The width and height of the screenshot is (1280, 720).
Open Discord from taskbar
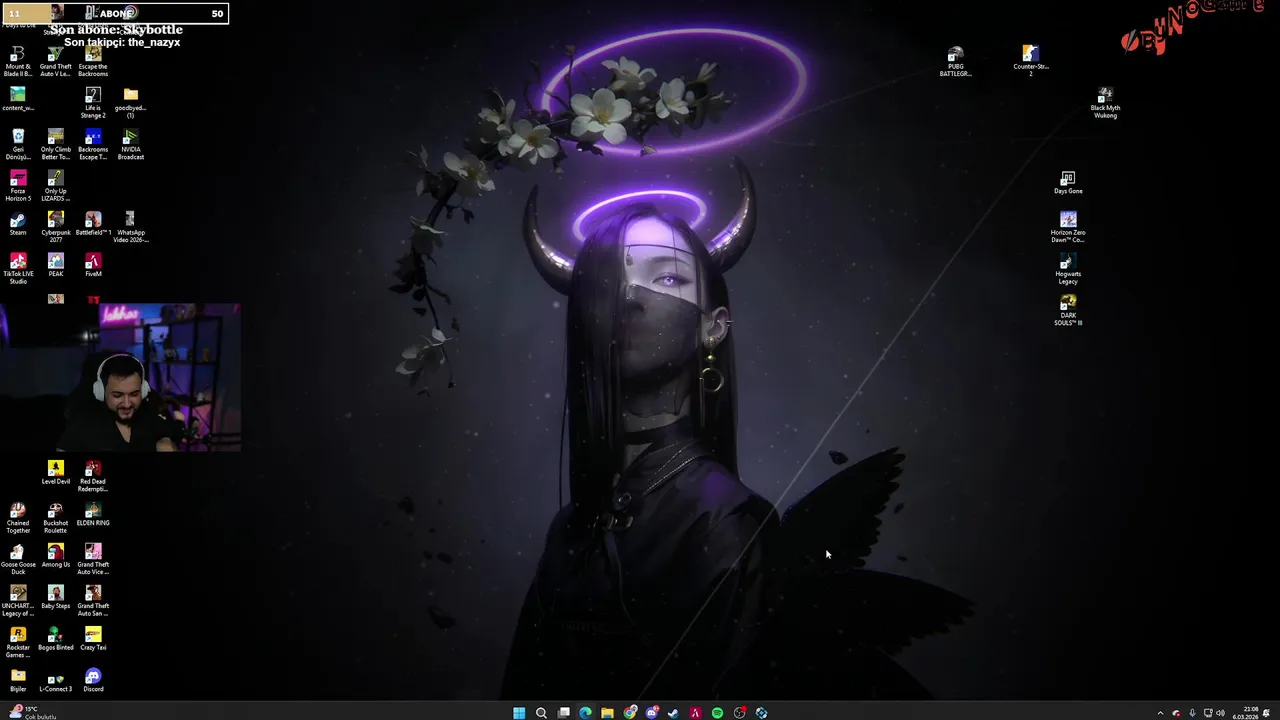652,713
